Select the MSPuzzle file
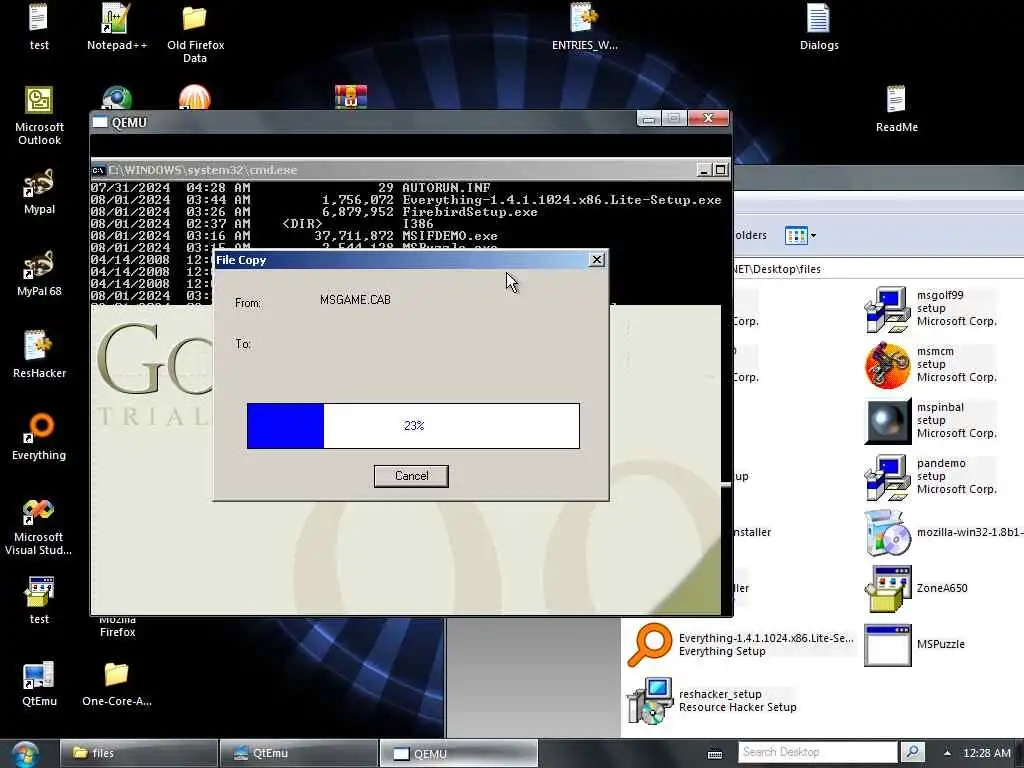Image resolution: width=1024 pixels, height=768 pixels. pos(914,645)
